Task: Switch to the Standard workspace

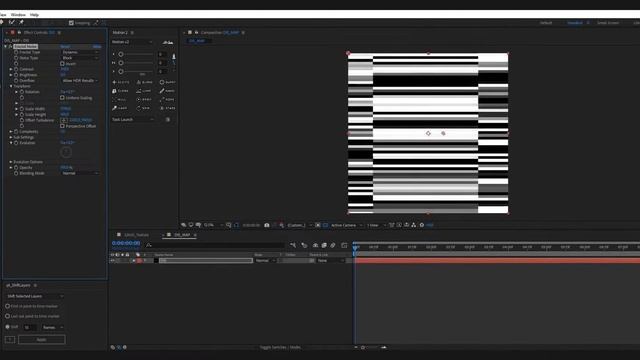Action: (575, 23)
